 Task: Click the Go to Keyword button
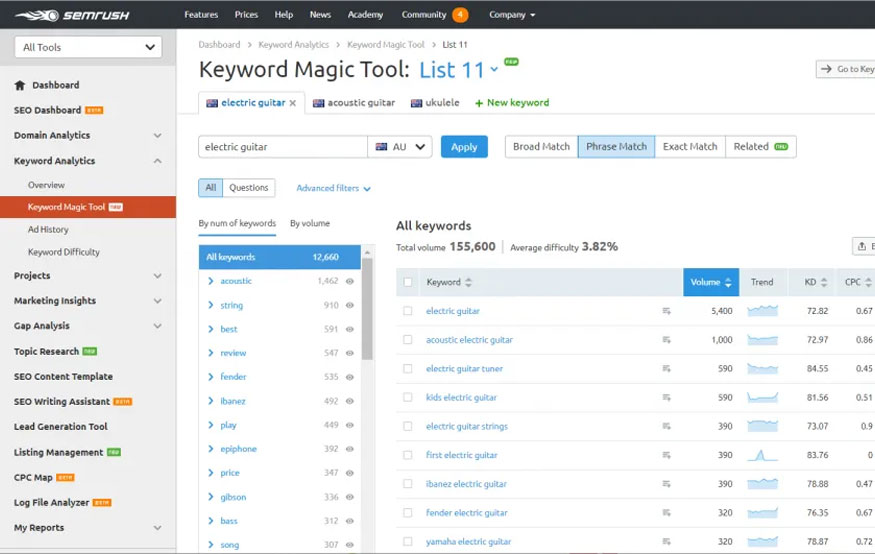(845, 69)
